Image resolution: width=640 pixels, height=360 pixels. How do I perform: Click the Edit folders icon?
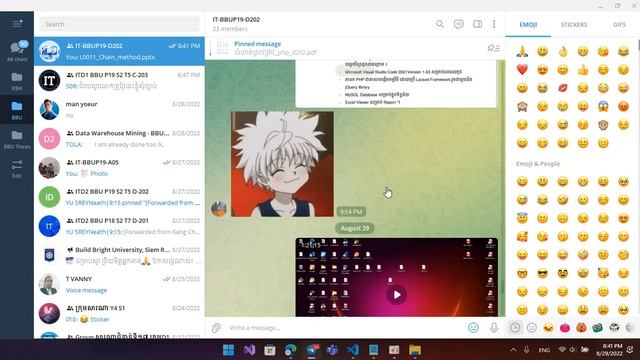click(17, 169)
